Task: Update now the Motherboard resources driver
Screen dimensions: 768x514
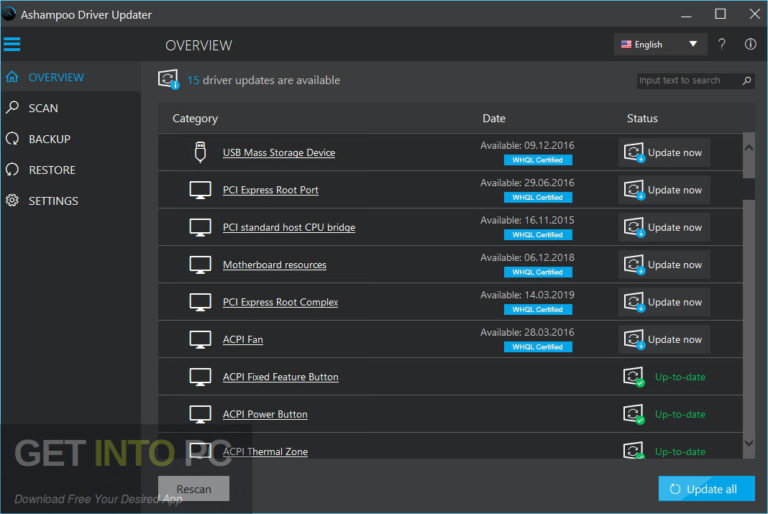Action: click(664, 265)
